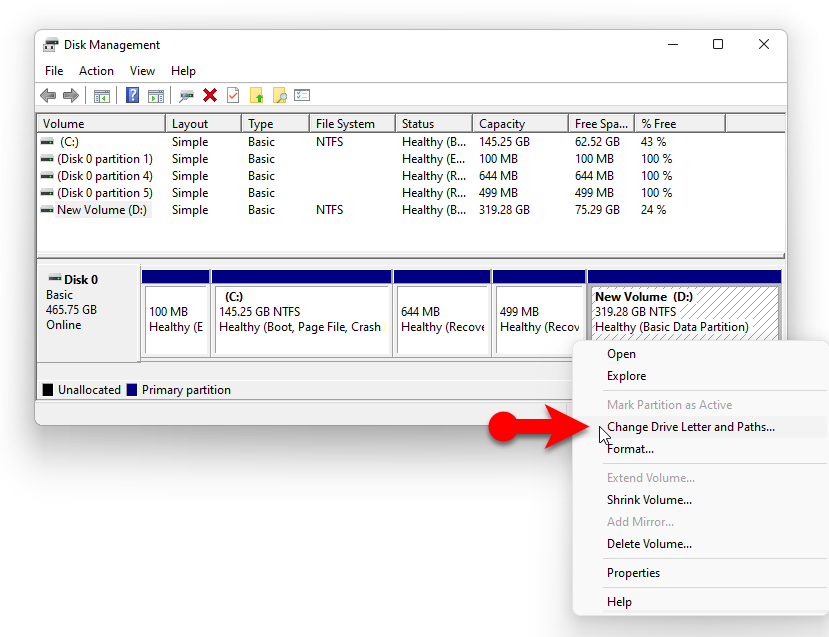The width and height of the screenshot is (829, 637).
Task: Sort by Capacity column header
Action: pyautogui.click(x=520, y=124)
